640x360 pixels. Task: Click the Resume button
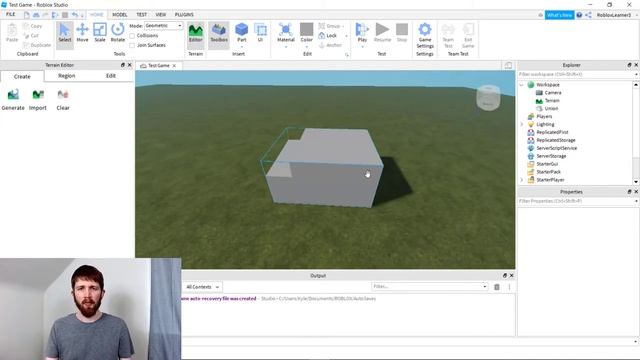pos(382,33)
